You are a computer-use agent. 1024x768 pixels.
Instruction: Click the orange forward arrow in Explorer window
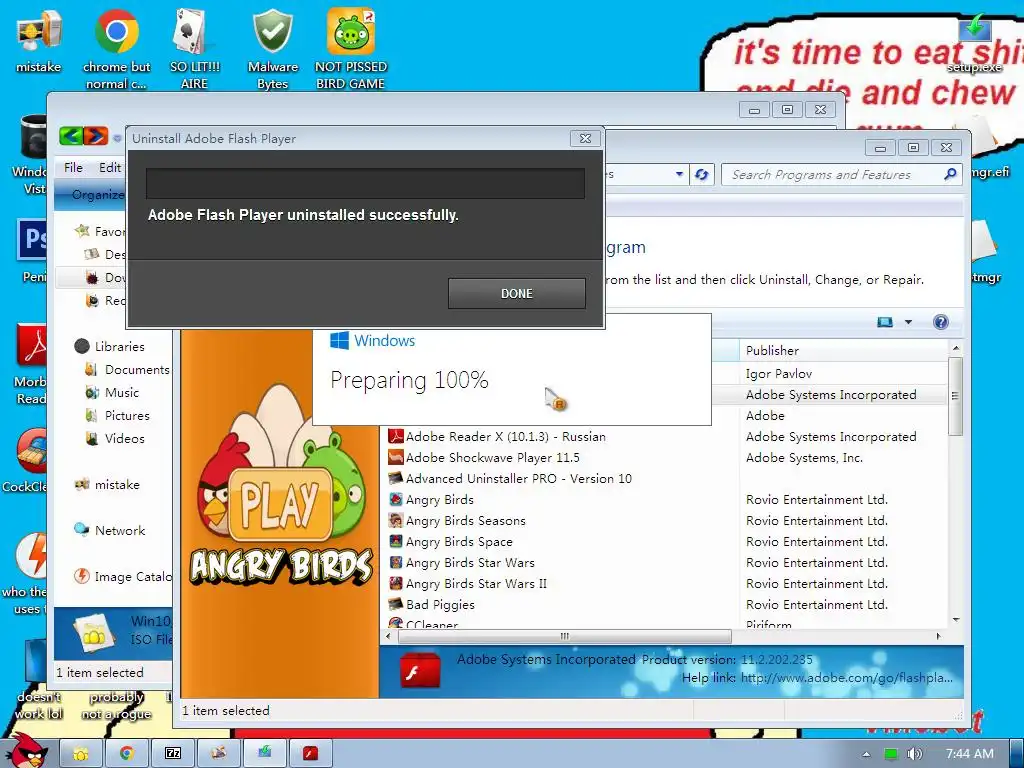95,136
